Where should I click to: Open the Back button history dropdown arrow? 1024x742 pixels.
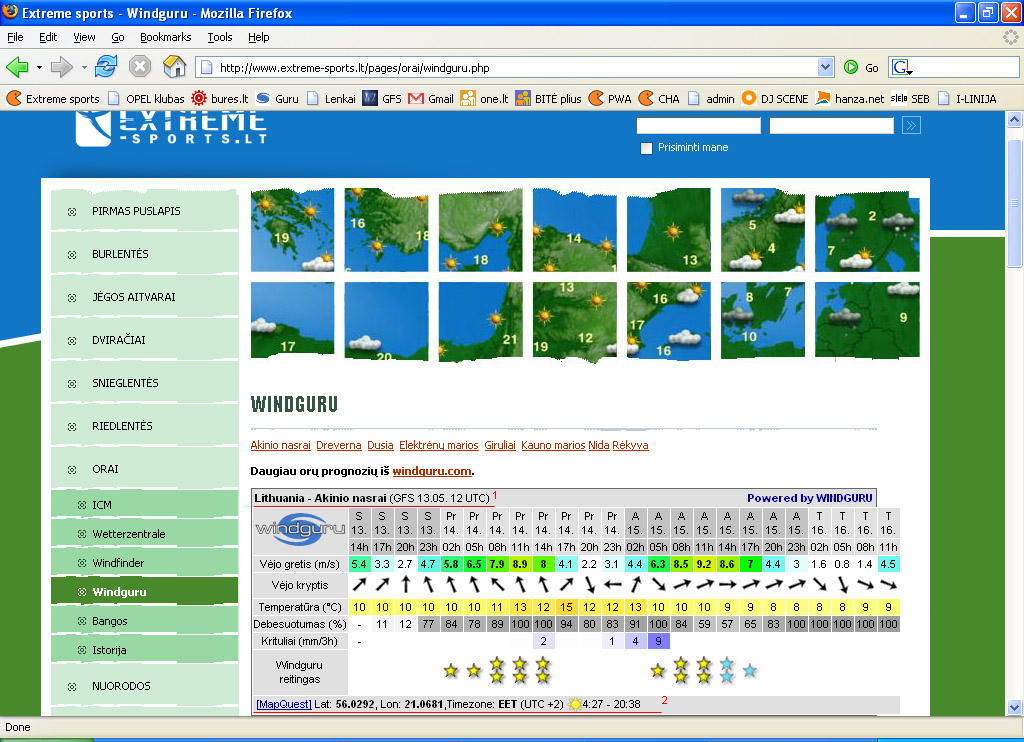pyautogui.click(x=39, y=67)
